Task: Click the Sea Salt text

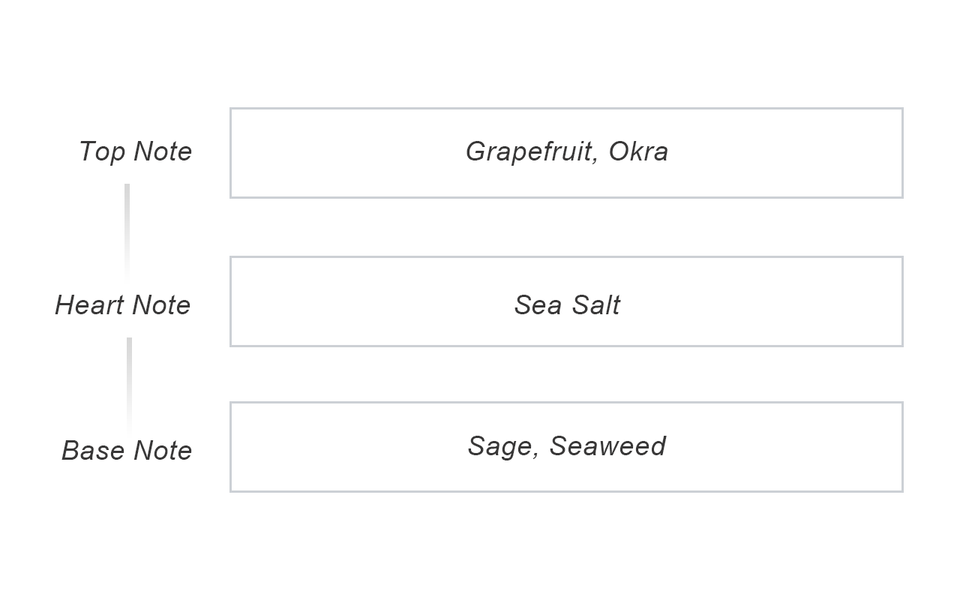Action: (x=567, y=305)
